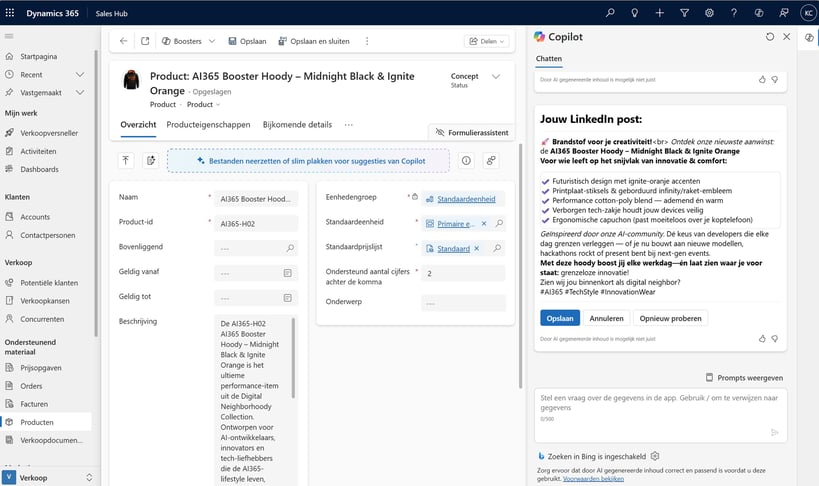Image resolution: width=819 pixels, height=486 pixels.
Task: Open calendar for Geldig vanaf
Action: (287, 273)
